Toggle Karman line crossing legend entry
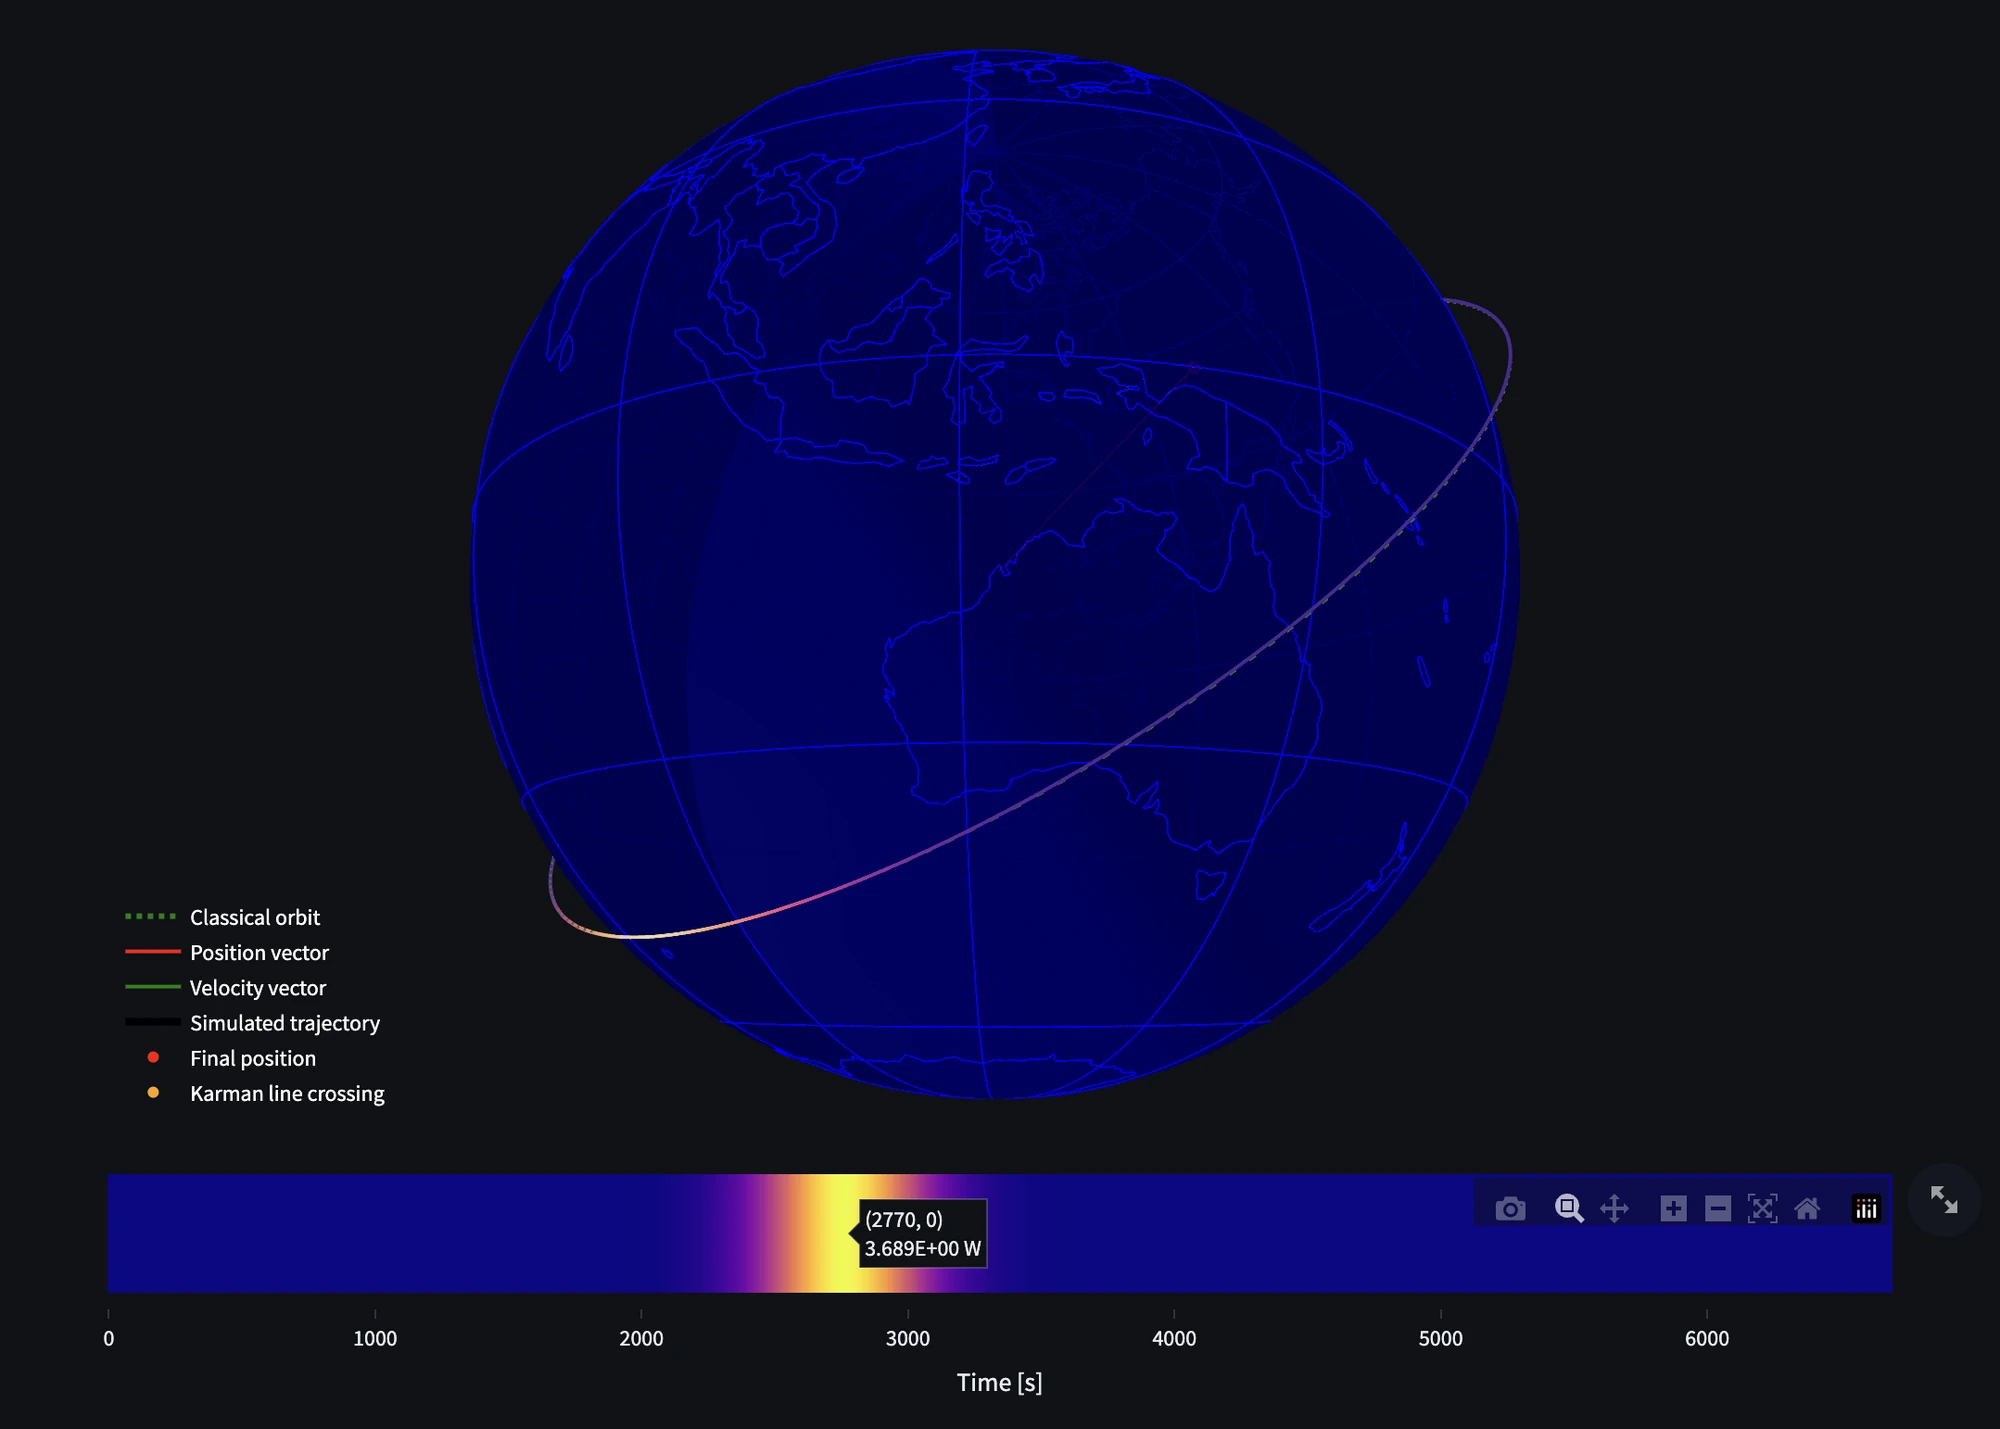Screen dimensions: 2000x1429 point(265,1093)
